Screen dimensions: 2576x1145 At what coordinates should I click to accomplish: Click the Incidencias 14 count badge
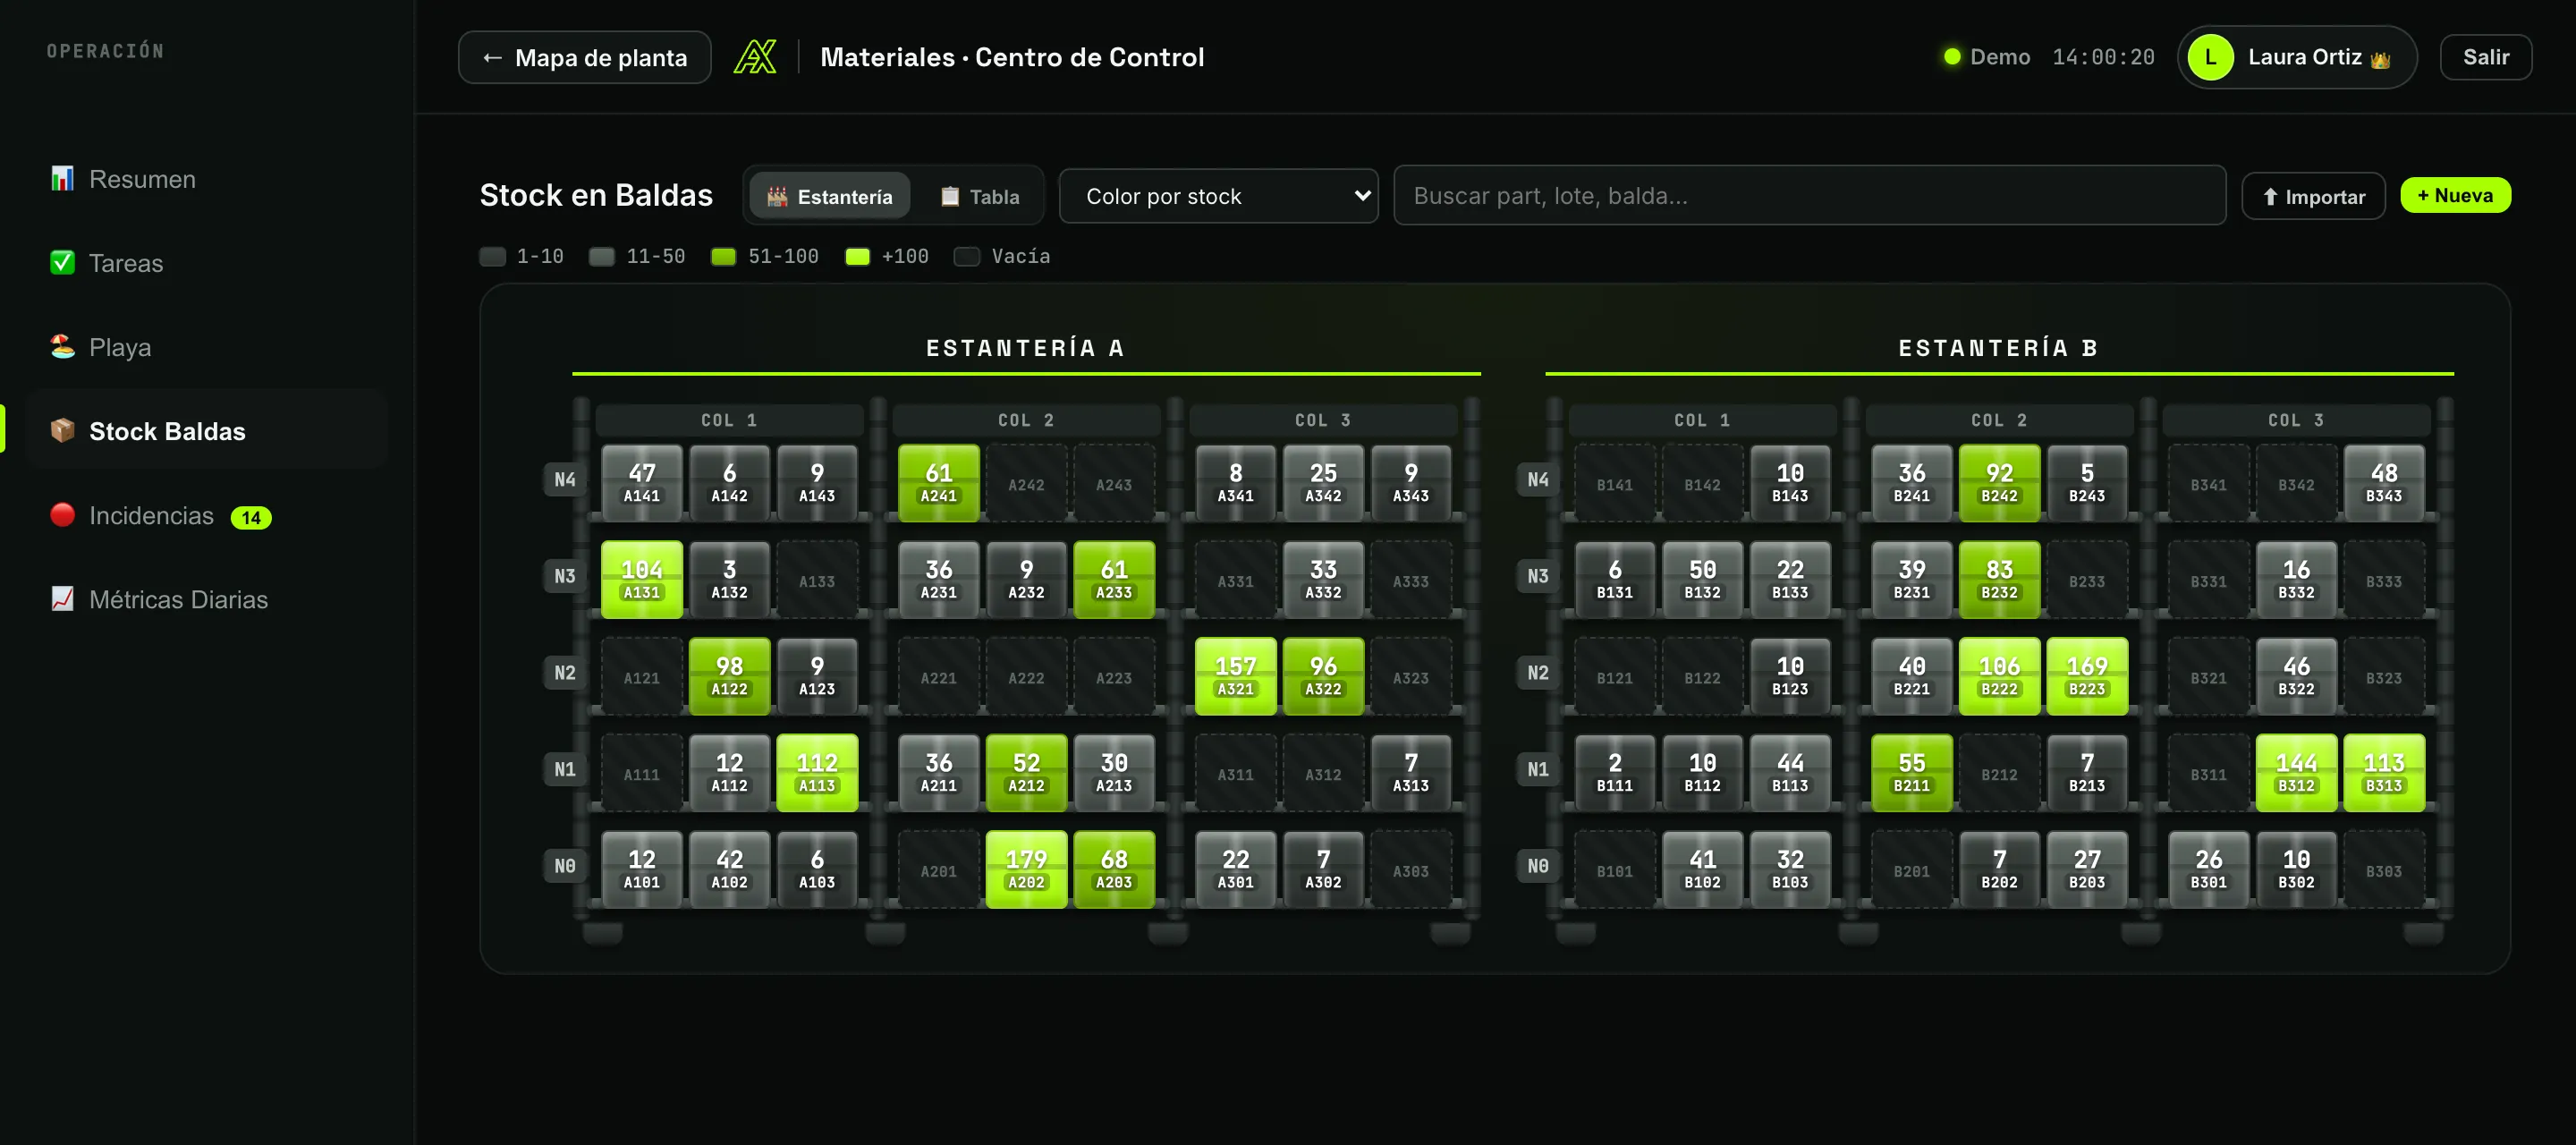coord(251,517)
